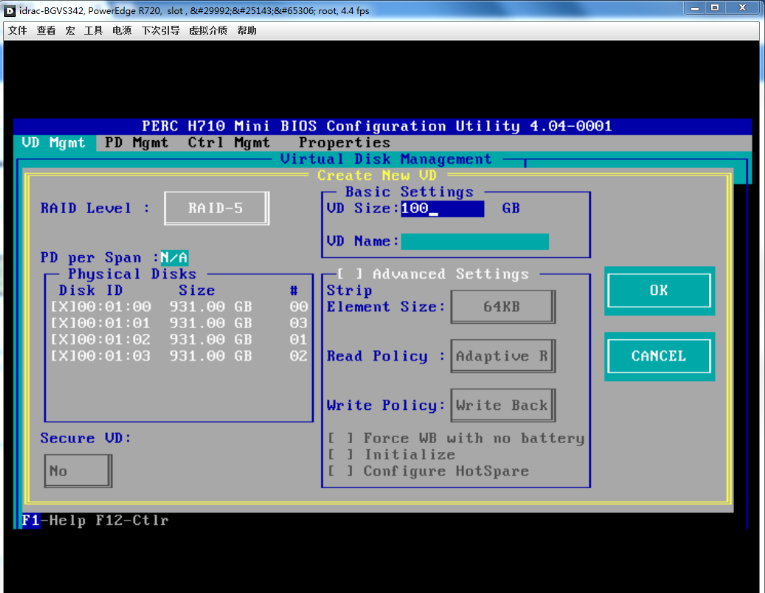
Task: Open the Secure VD No selector
Action: (x=78, y=471)
